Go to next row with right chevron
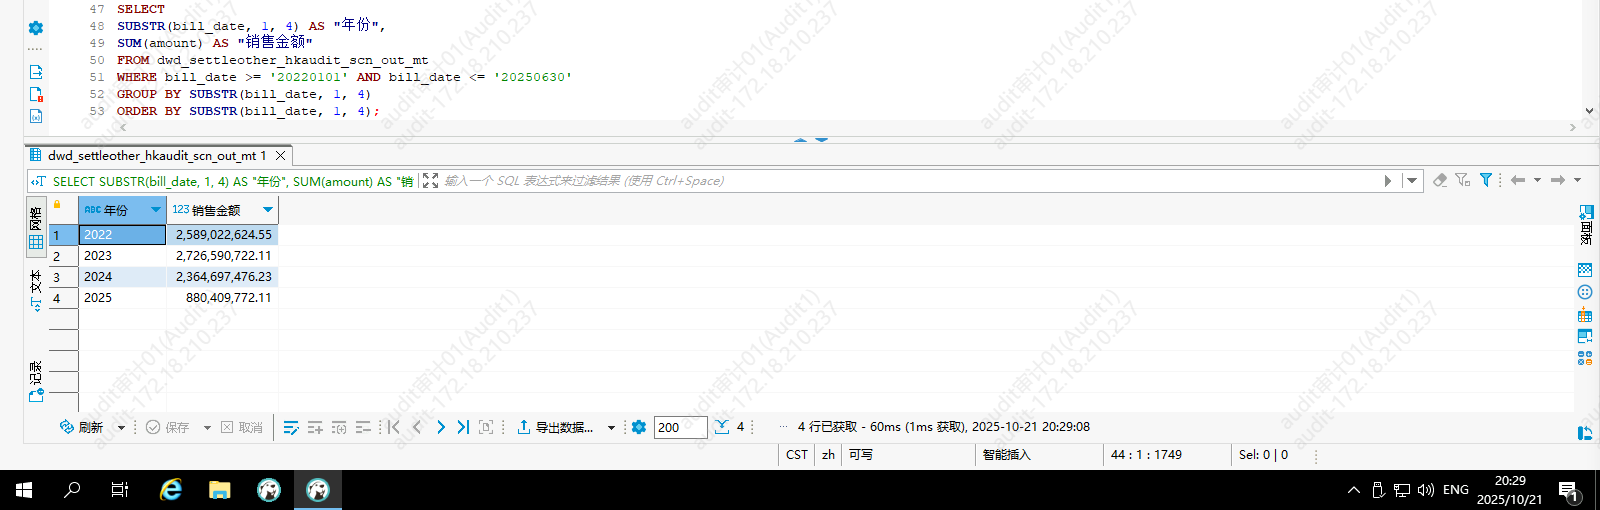 point(441,427)
